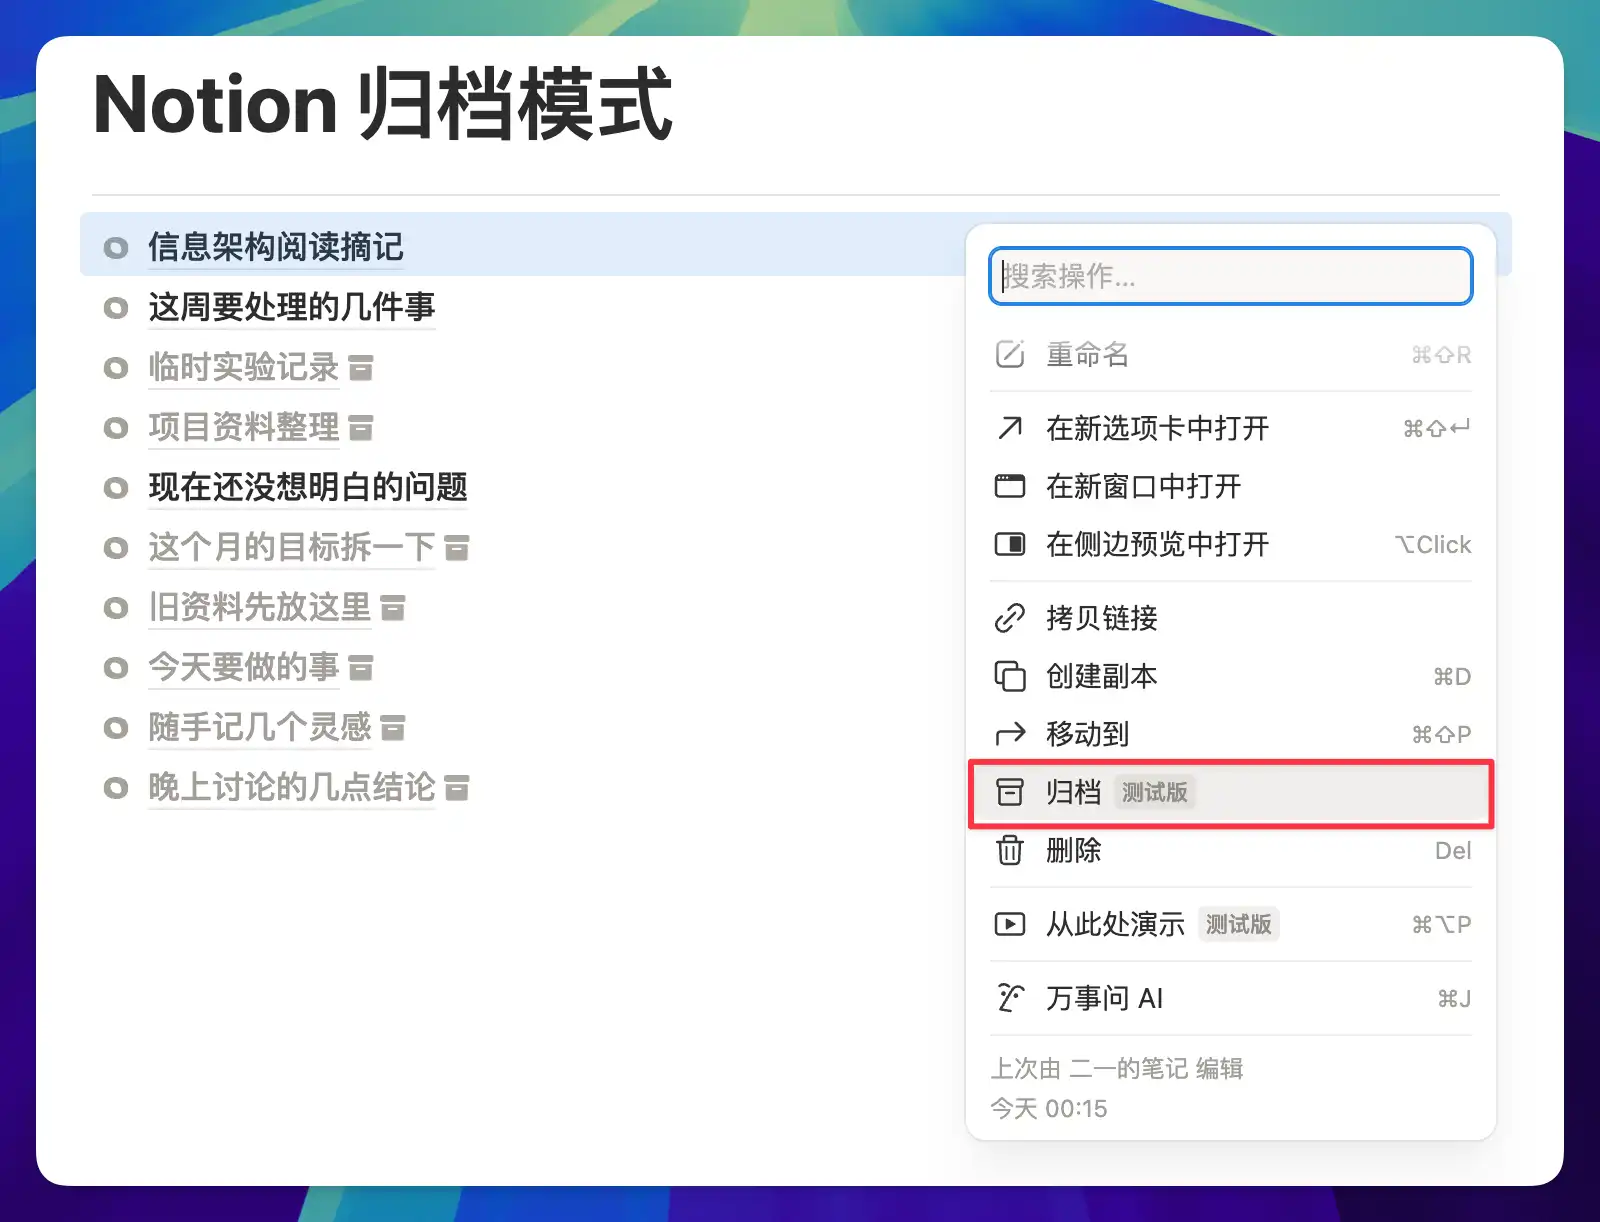Image resolution: width=1600 pixels, height=1222 pixels.
Task: Click the side preview icon for 在侧边预览中打开
Action: [1010, 544]
